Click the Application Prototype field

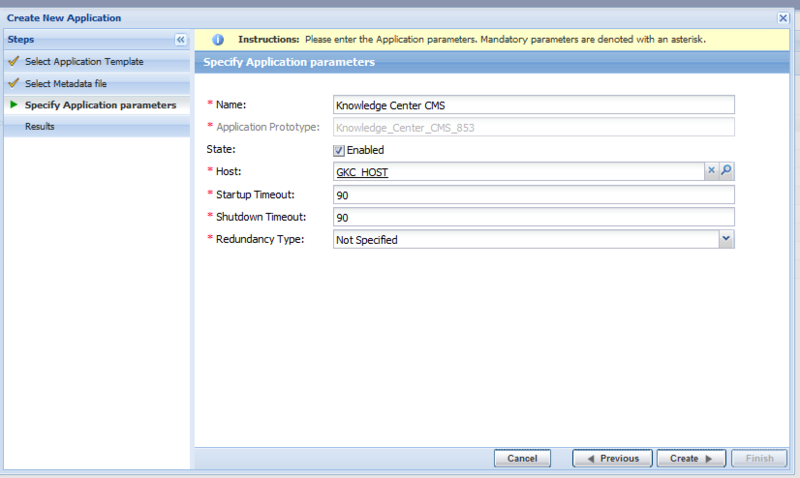(x=534, y=127)
